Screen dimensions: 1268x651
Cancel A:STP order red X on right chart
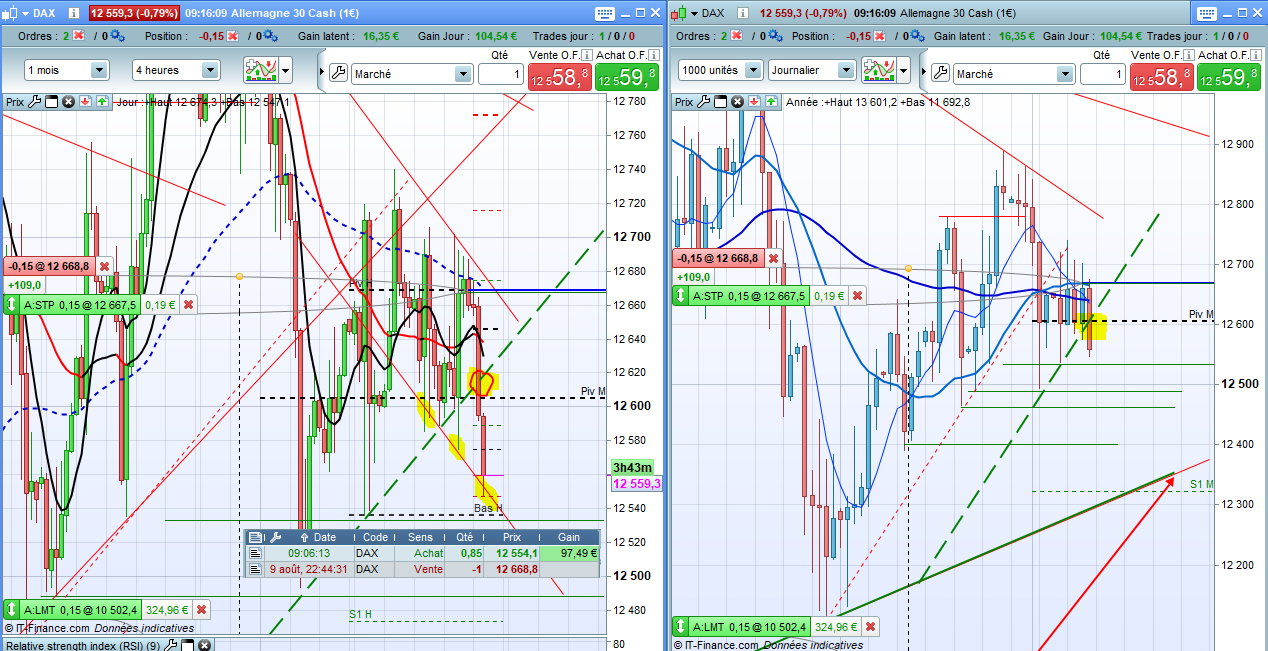856,296
